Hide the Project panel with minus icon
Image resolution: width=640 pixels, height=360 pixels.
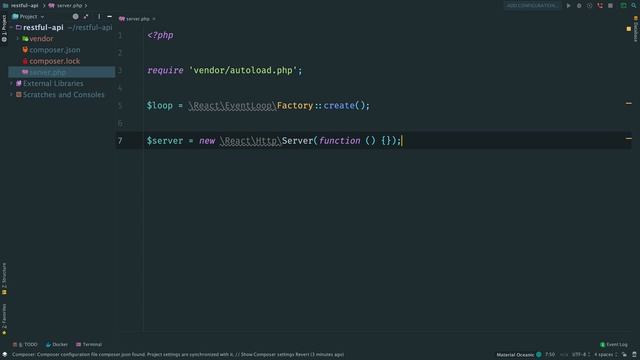(109, 17)
